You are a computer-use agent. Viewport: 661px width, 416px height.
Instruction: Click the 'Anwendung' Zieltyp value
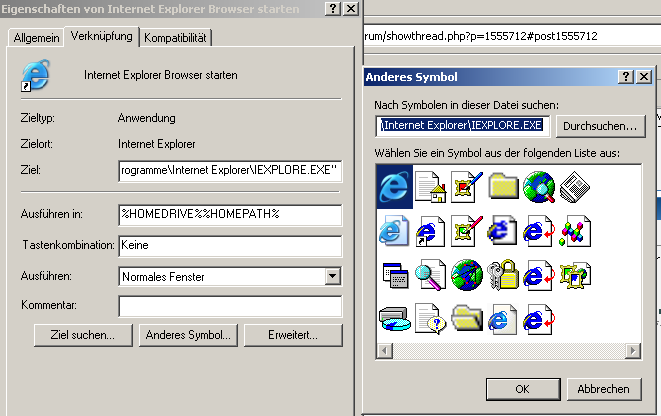[147, 118]
